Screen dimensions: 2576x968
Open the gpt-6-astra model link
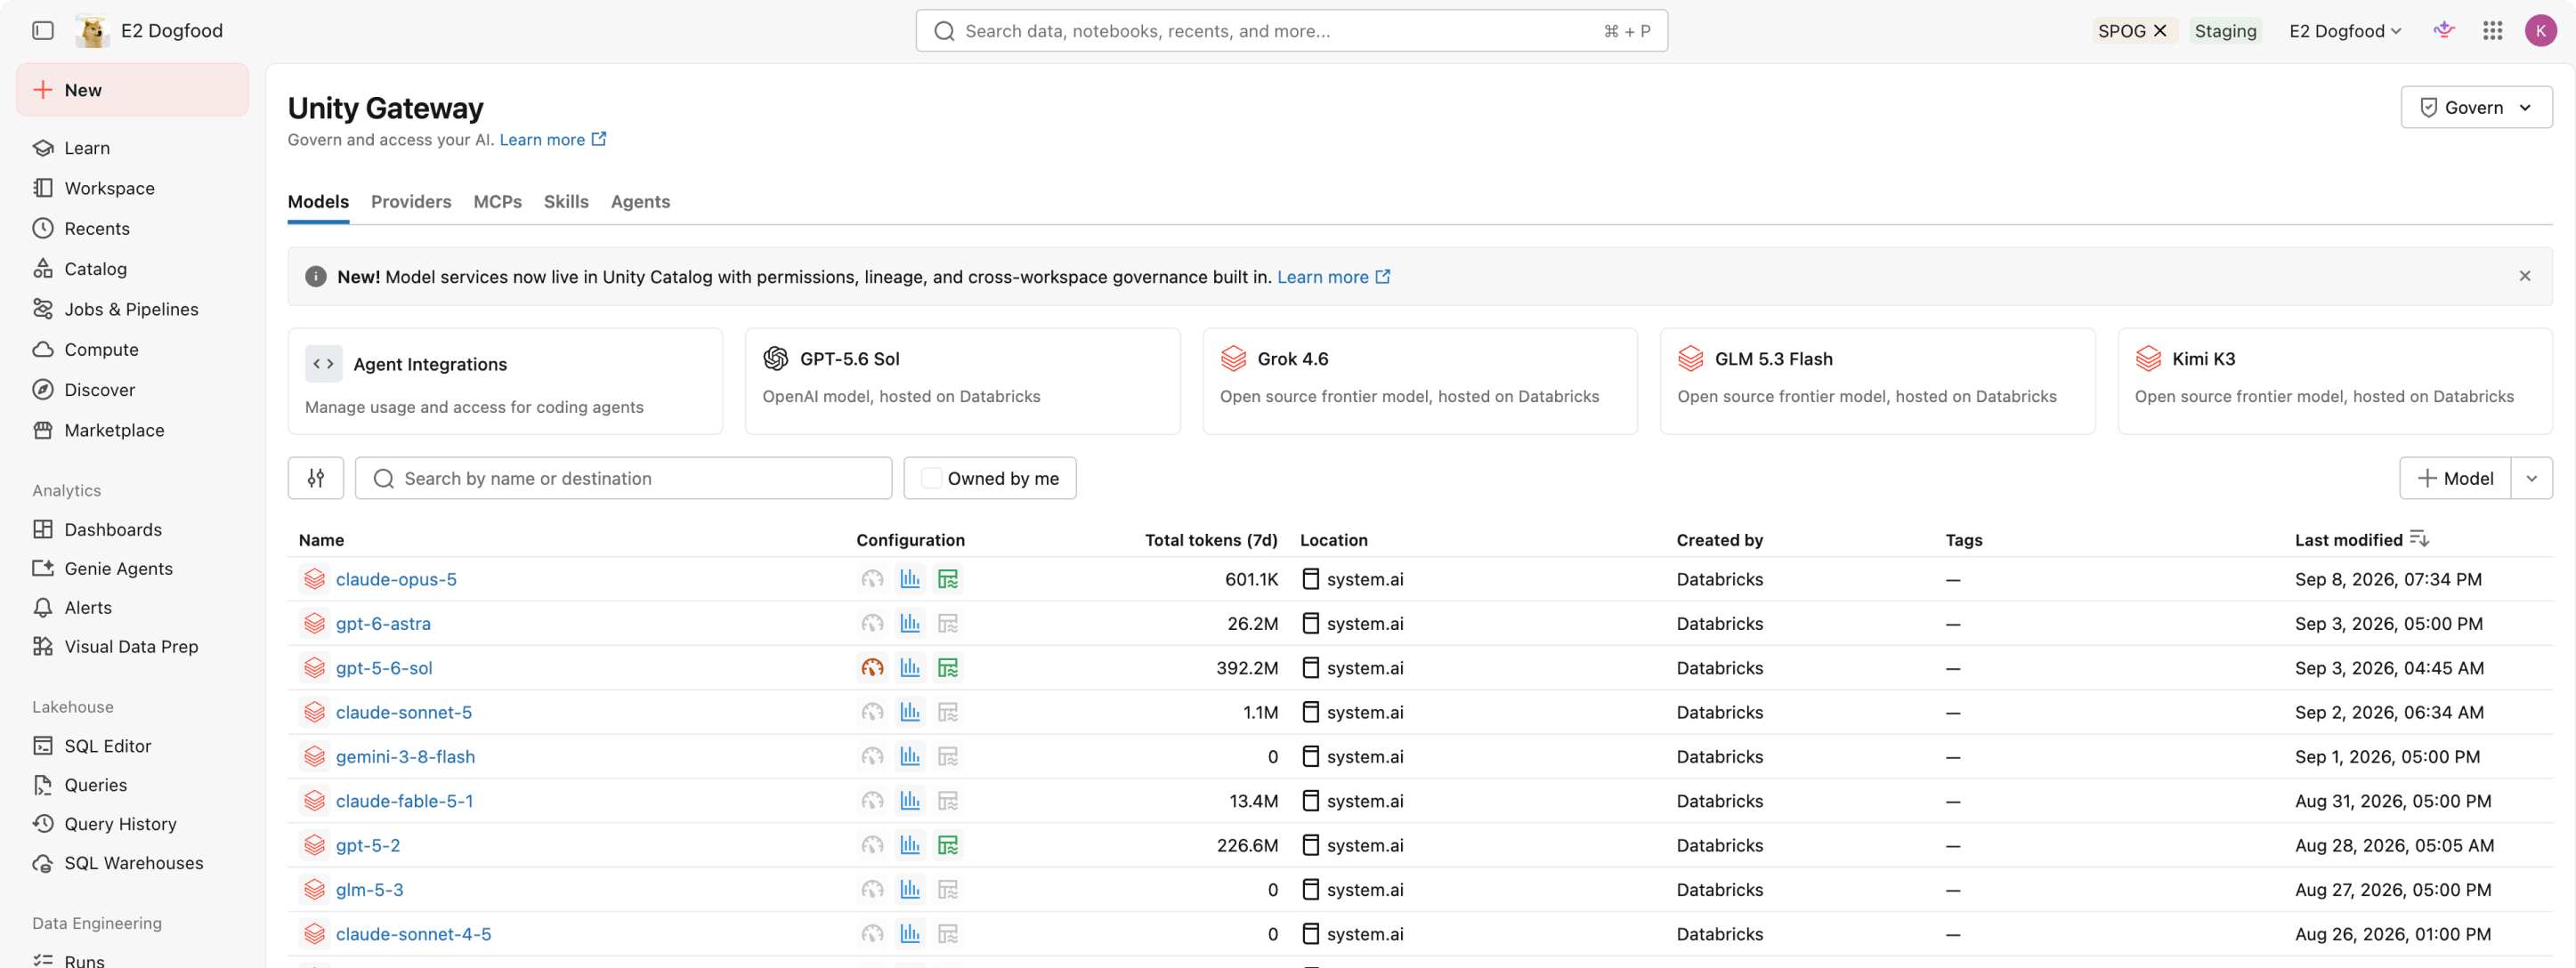383,624
